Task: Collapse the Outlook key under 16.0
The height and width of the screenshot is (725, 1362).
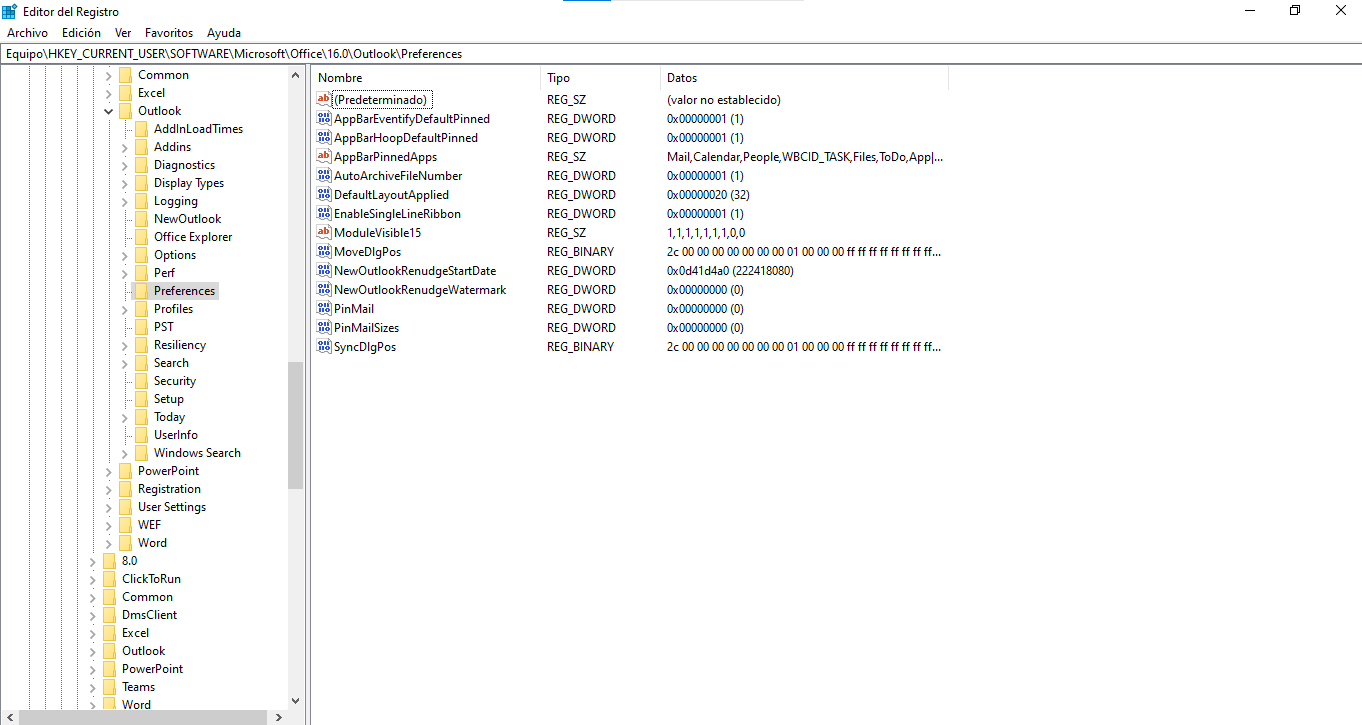Action: (108, 111)
